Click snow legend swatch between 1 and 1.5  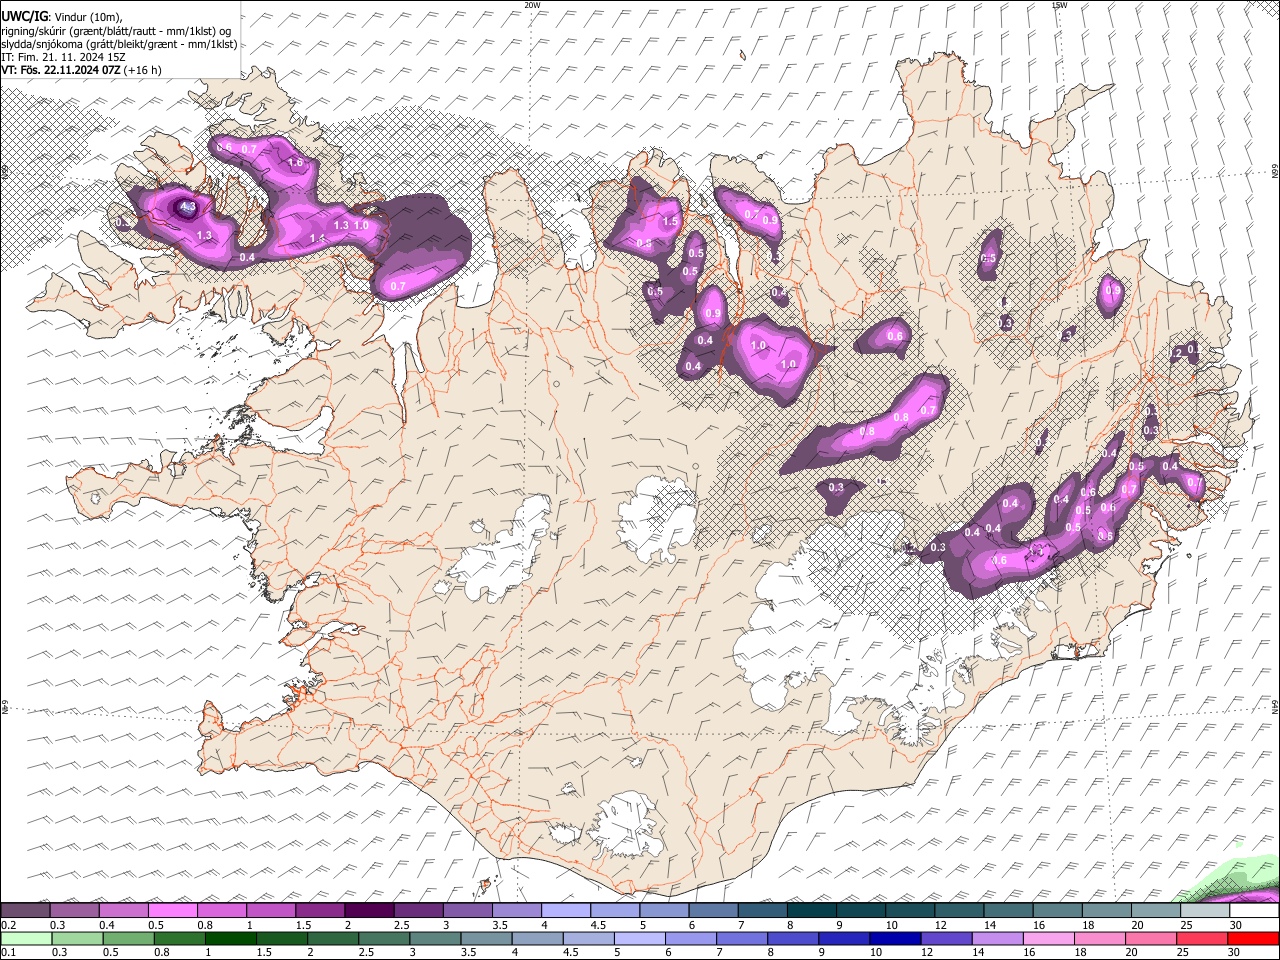pyautogui.click(x=272, y=910)
